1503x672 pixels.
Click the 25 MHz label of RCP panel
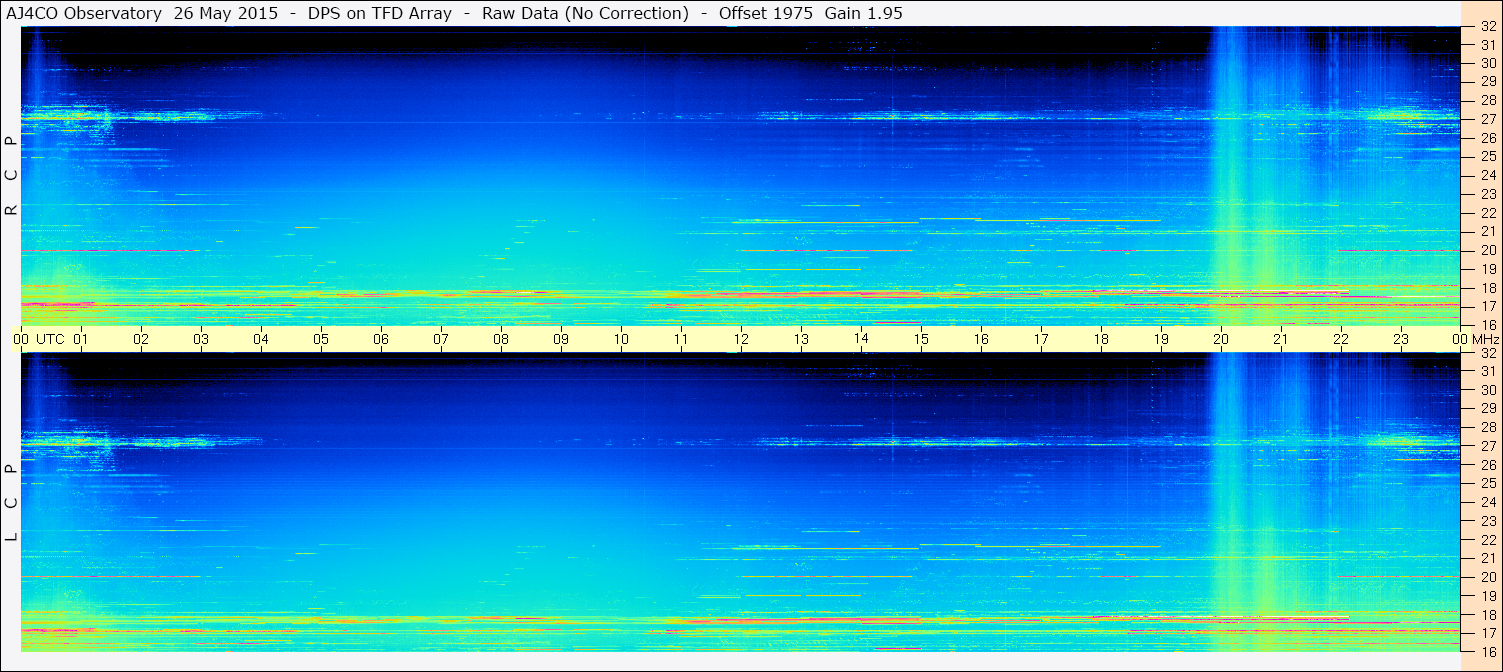[1488, 156]
